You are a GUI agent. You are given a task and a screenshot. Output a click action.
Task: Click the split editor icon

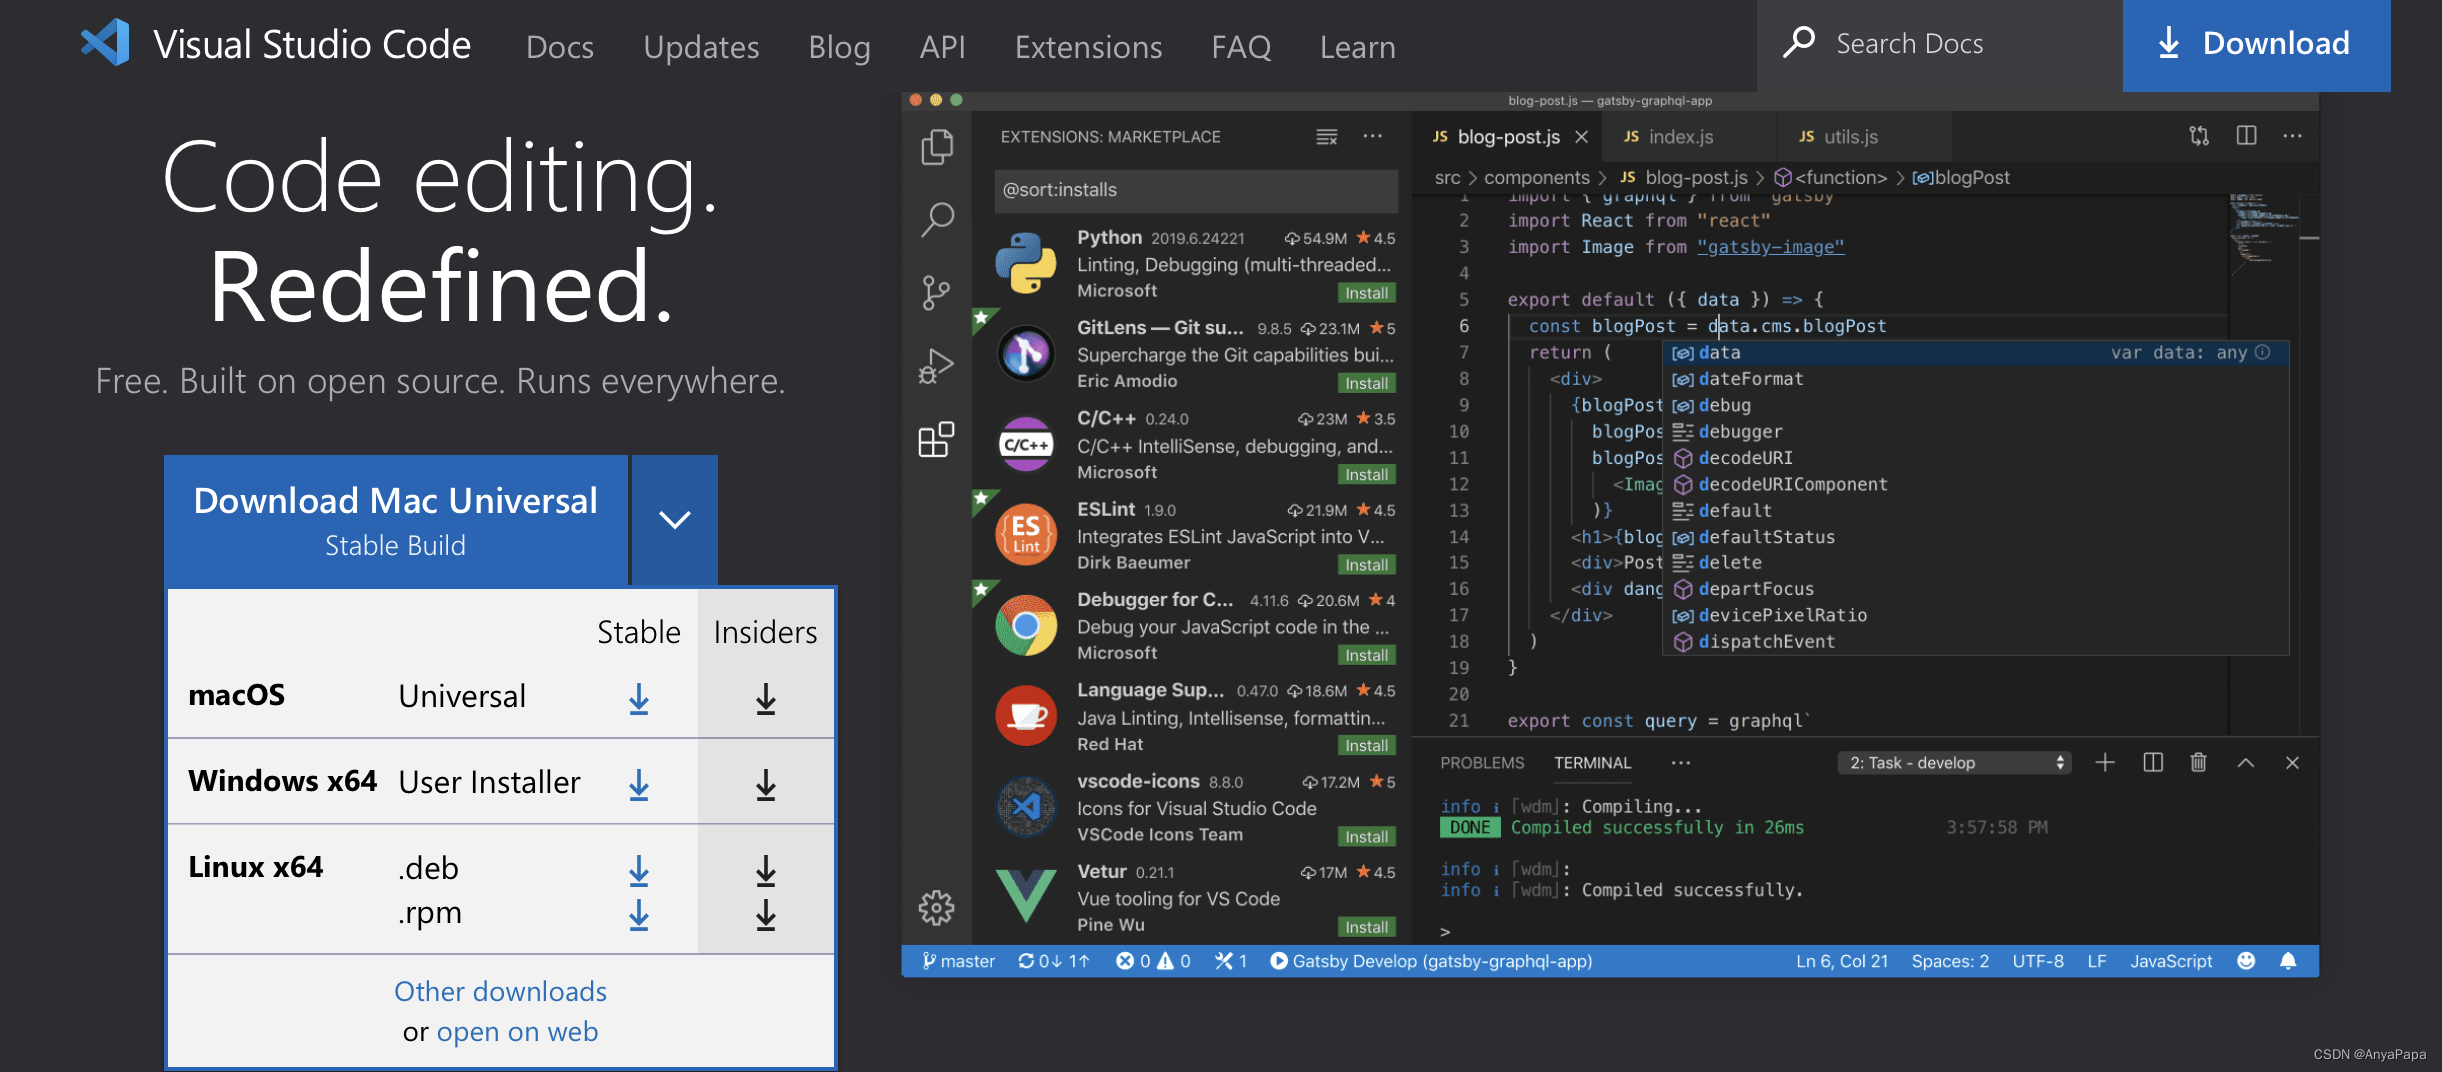2246,135
